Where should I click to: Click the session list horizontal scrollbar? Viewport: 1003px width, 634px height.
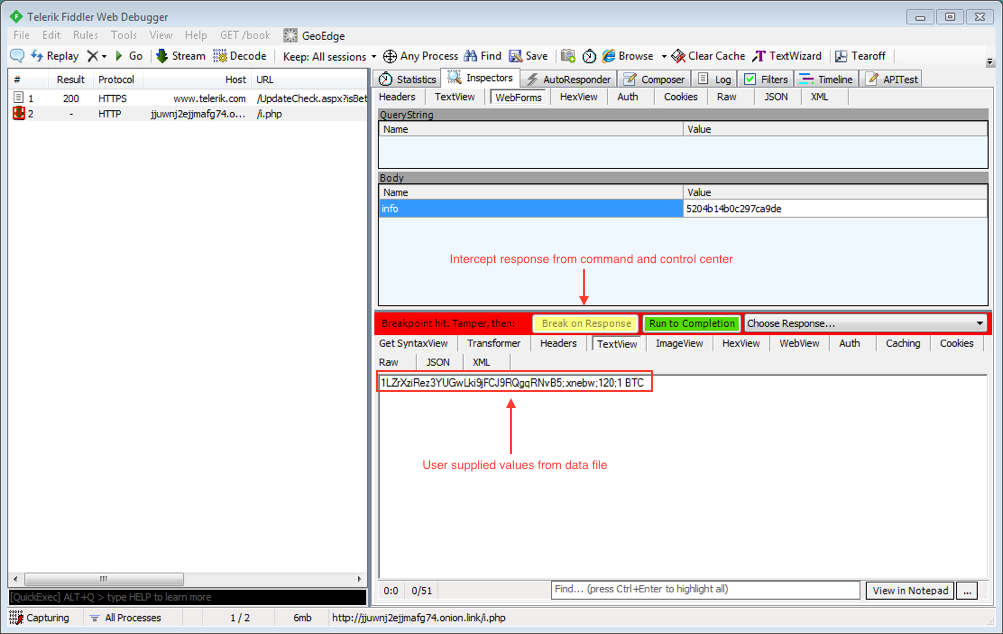(x=104, y=579)
